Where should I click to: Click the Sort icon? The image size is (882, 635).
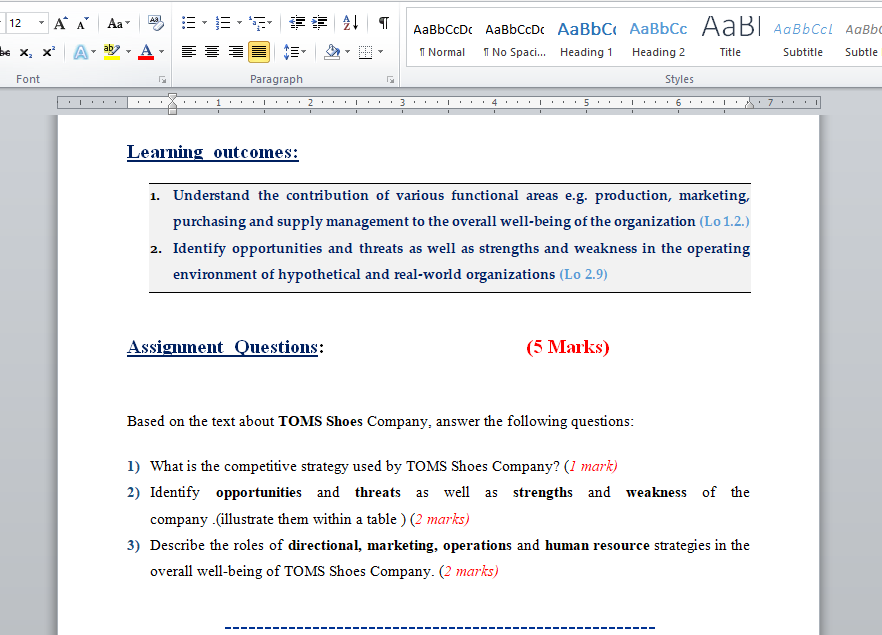350,23
